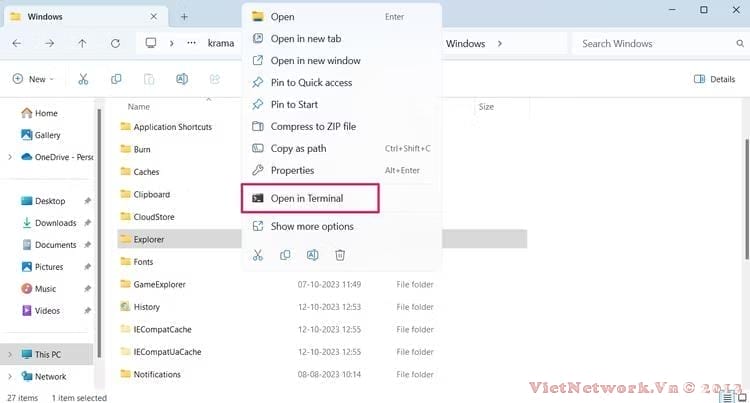Go up one folder level arrow

82,44
